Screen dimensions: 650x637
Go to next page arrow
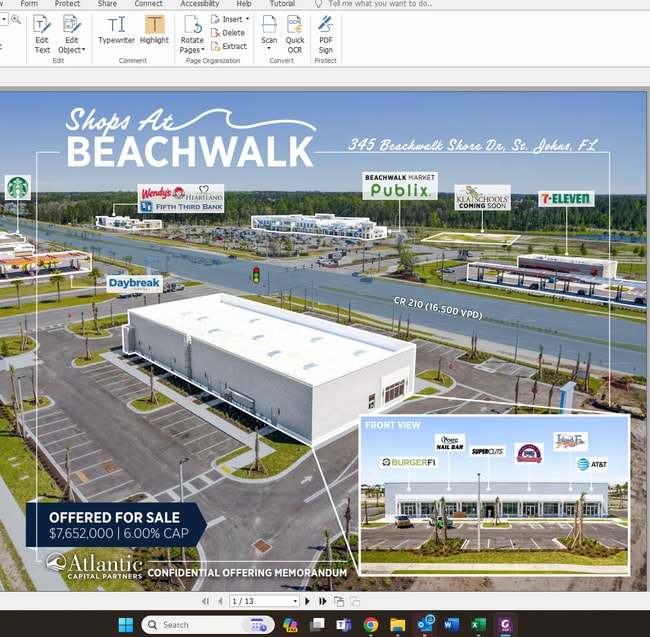308,601
